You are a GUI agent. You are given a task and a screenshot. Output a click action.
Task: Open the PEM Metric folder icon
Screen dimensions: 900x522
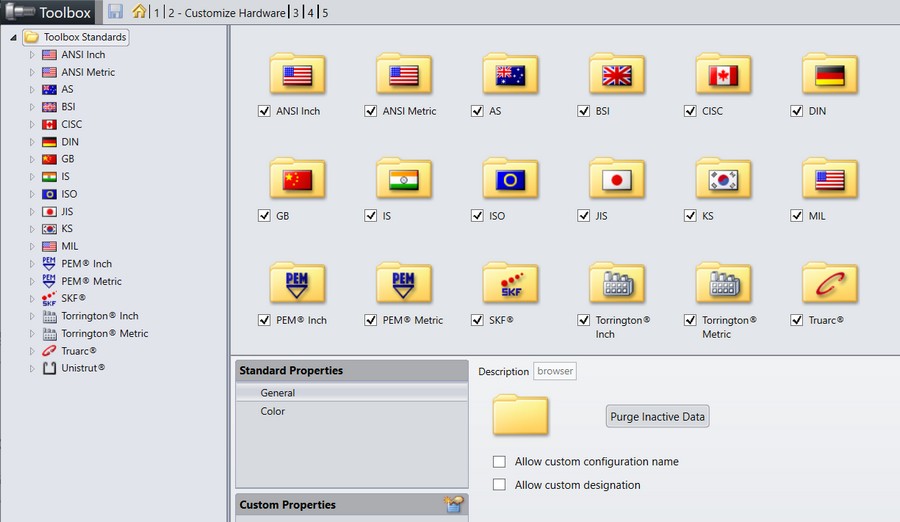click(404, 283)
